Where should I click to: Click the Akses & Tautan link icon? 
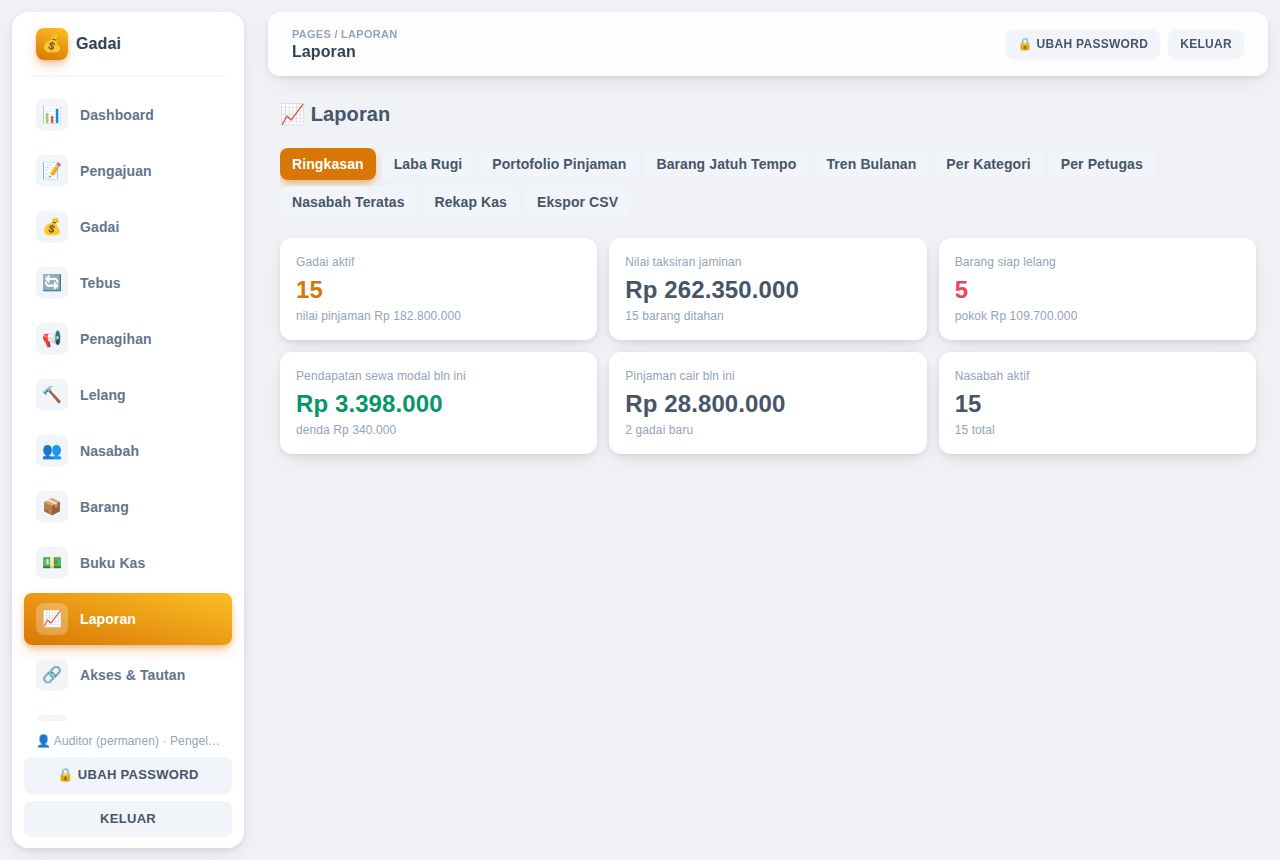click(x=52, y=675)
